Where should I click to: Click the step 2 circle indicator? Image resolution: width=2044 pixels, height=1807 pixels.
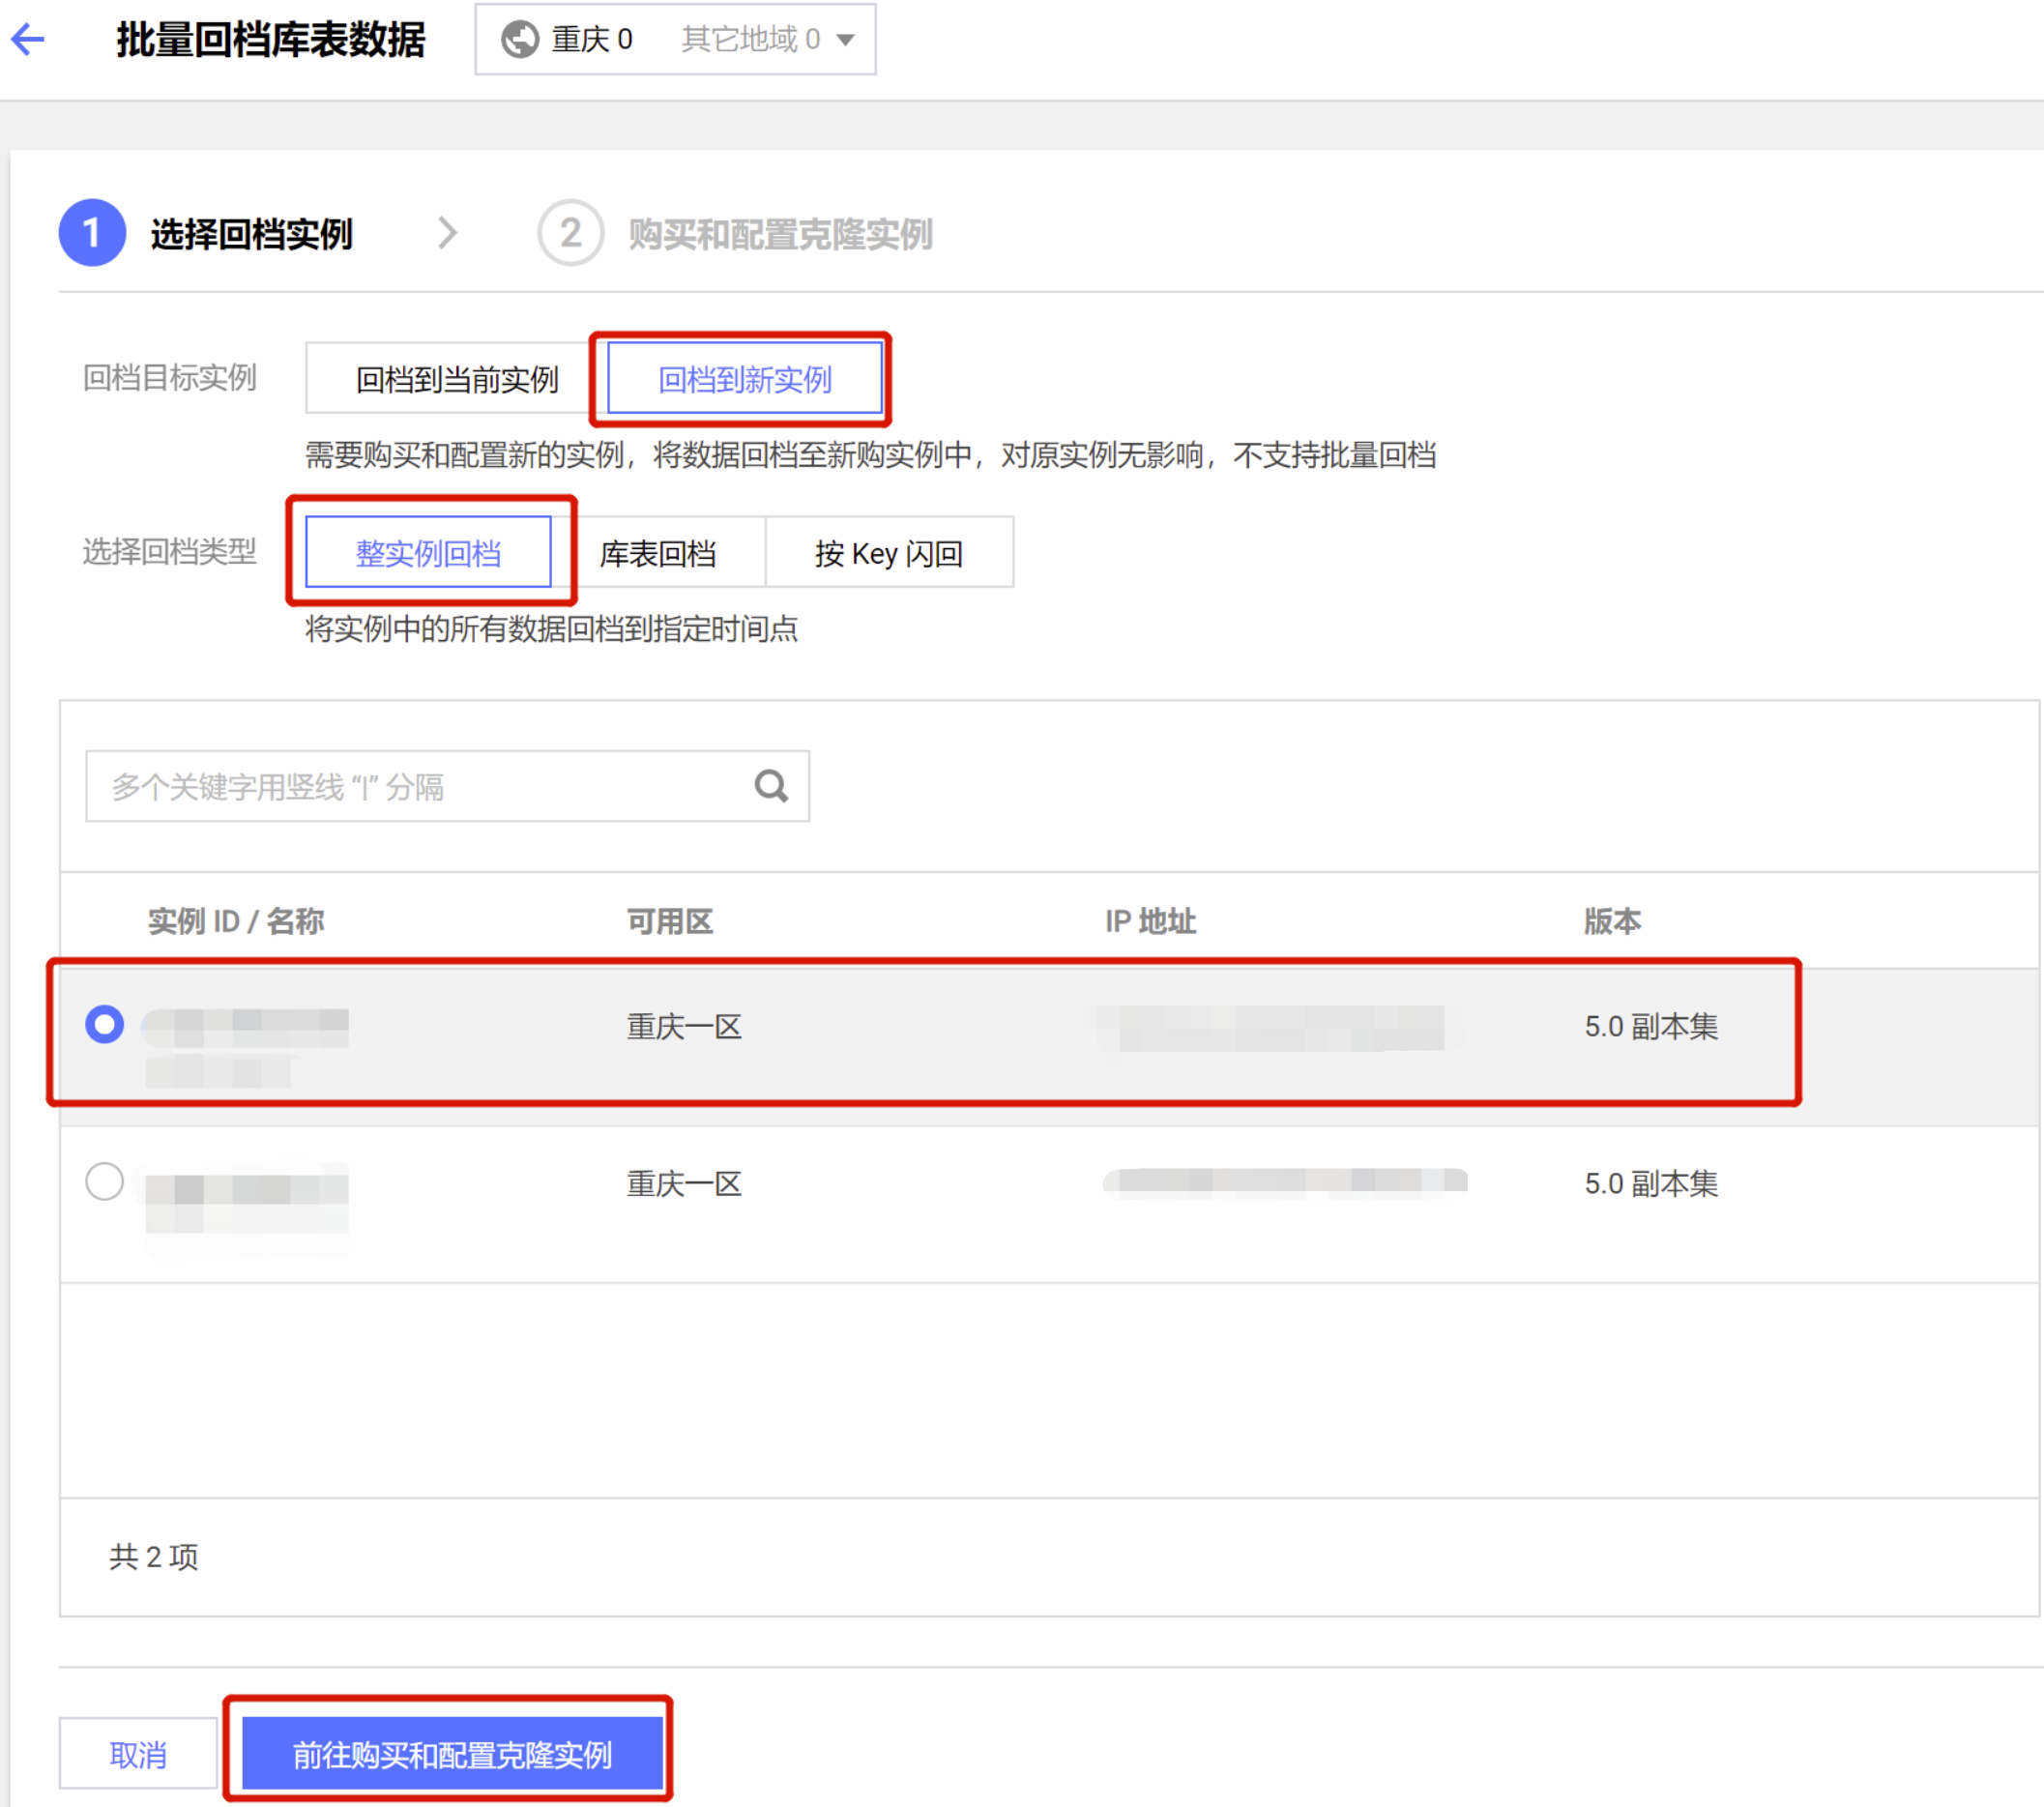click(x=570, y=233)
